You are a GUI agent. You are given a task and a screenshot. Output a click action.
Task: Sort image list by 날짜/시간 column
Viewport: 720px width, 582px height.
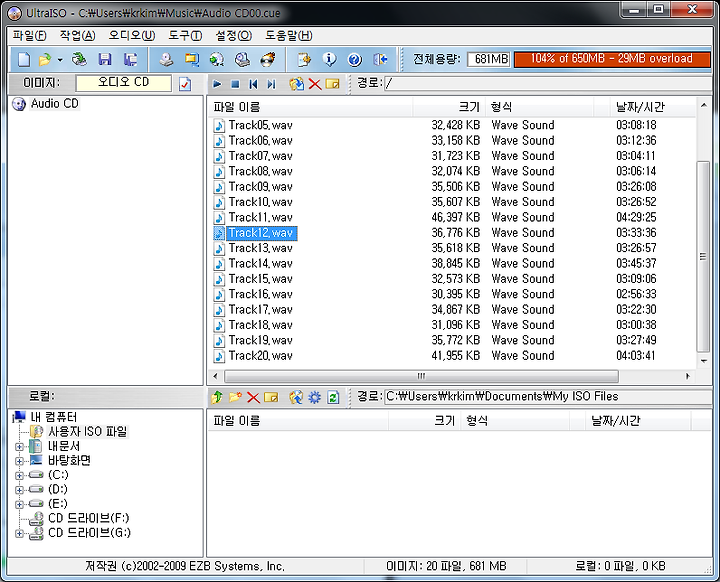pyautogui.click(x=652, y=107)
